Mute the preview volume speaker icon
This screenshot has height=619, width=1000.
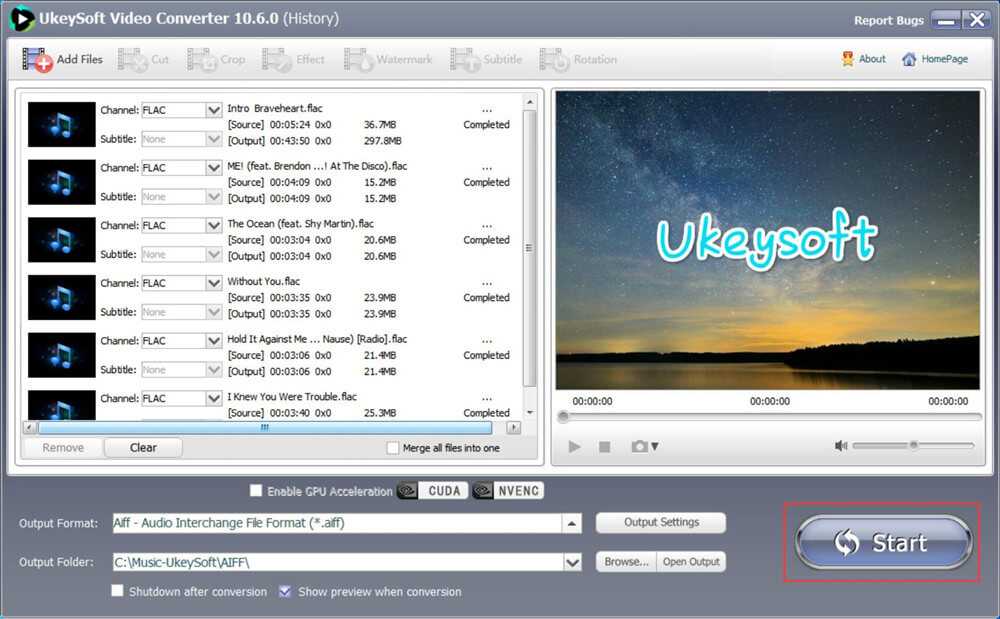(x=841, y=446)
